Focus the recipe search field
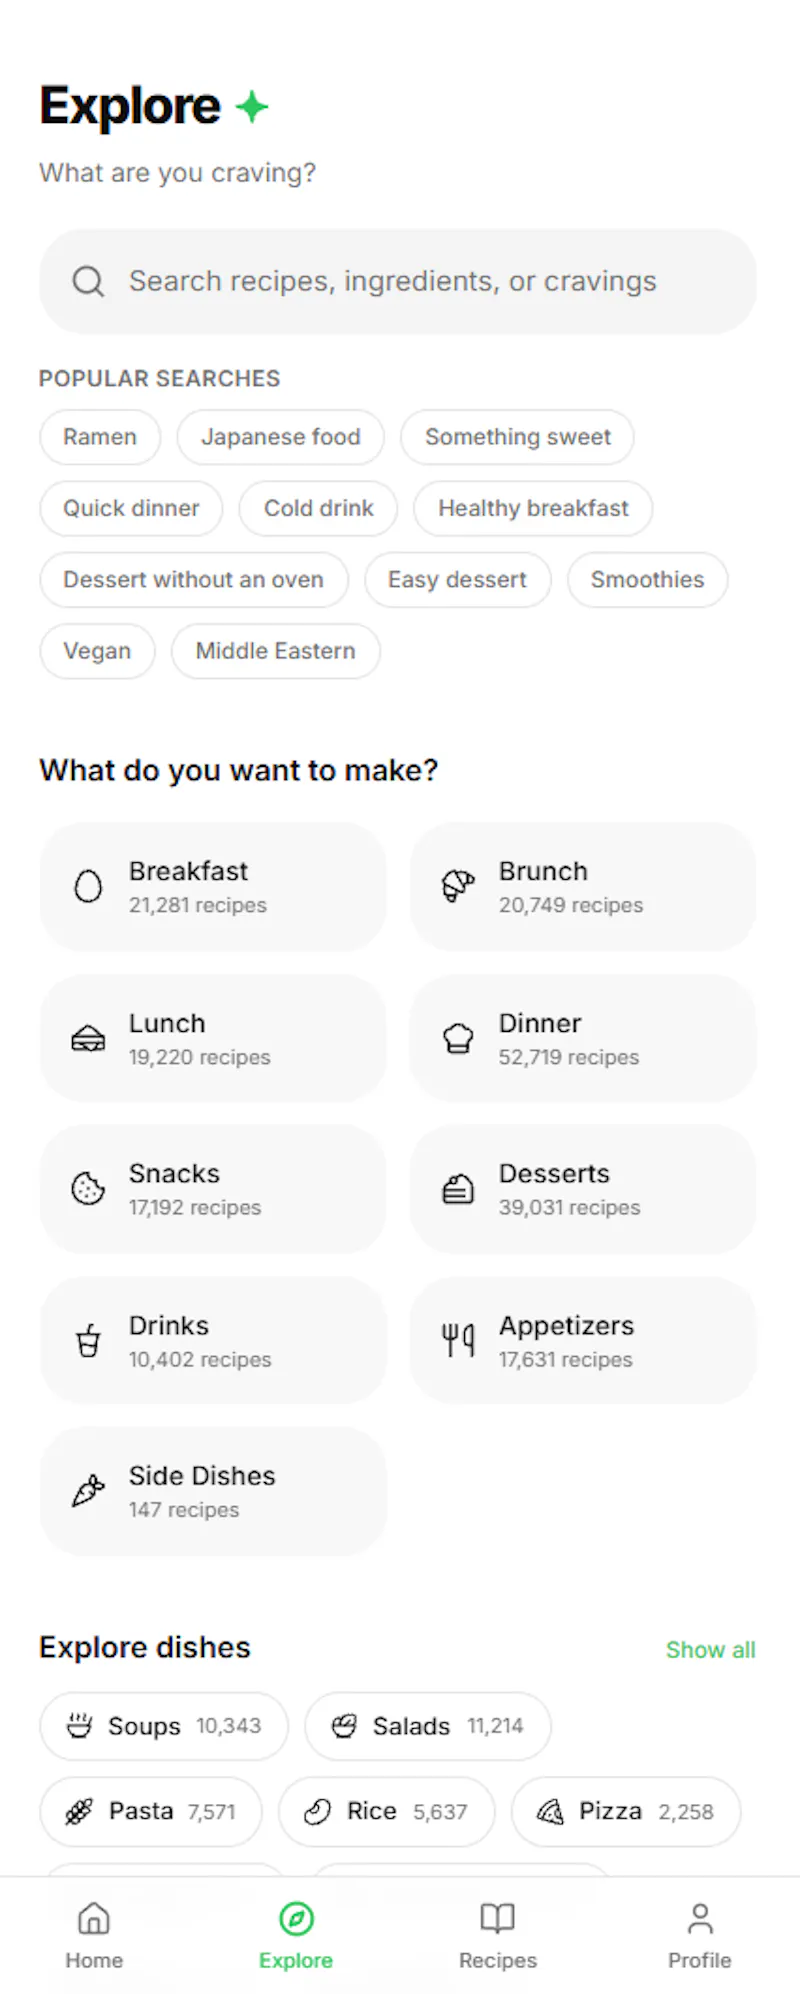This screenshot has height=1994, width=800. 398,282
